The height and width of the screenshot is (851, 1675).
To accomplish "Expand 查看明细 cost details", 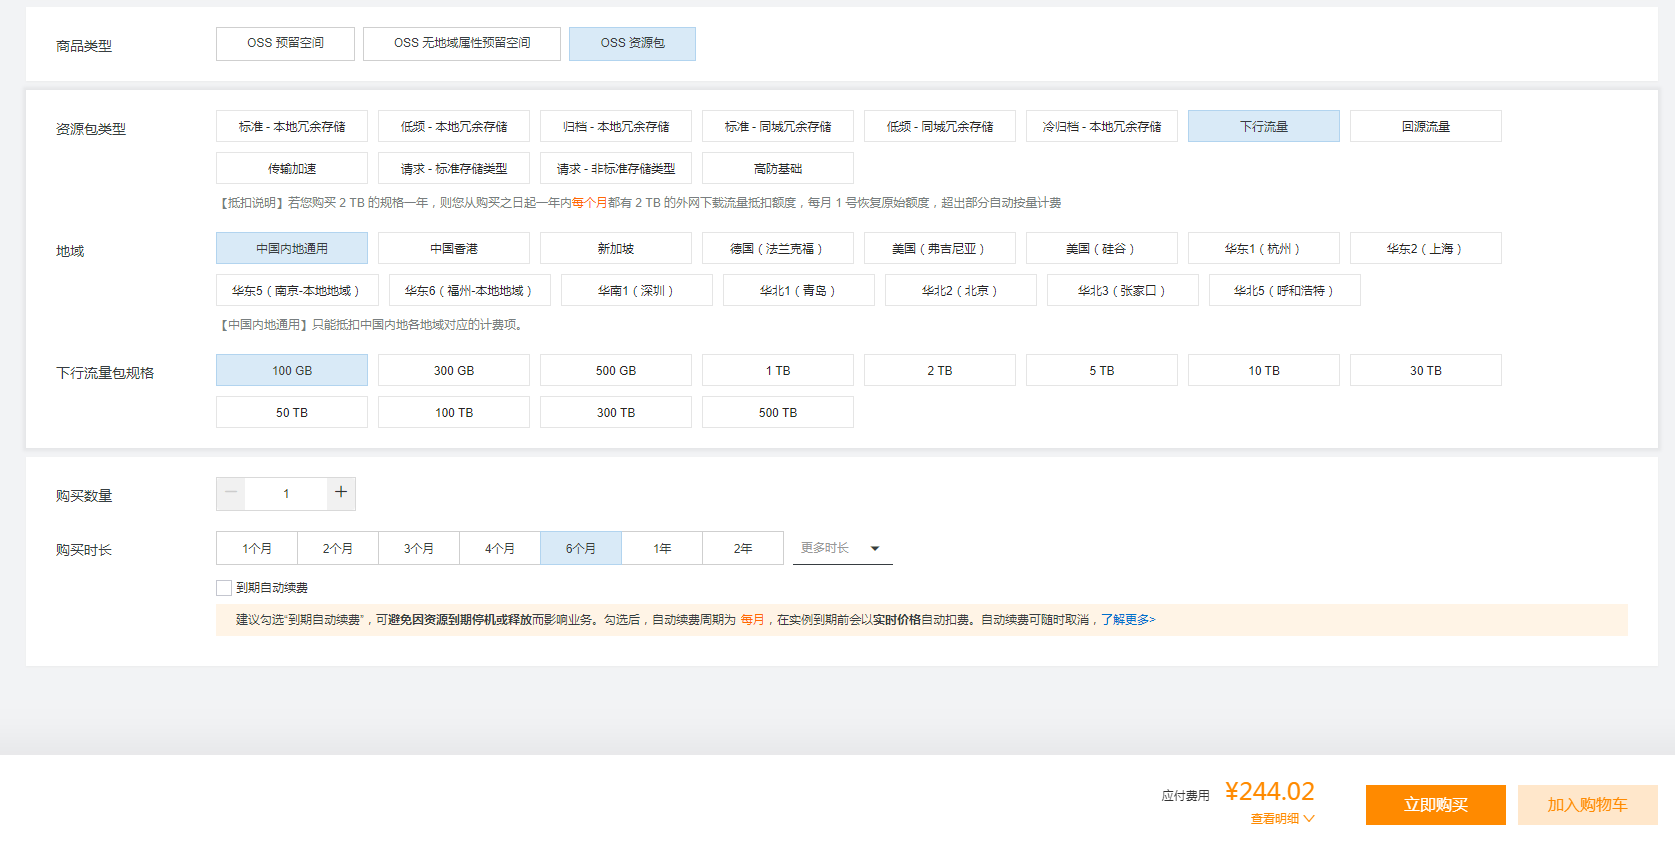I will pyautogui.click(x=1282, y=819).
